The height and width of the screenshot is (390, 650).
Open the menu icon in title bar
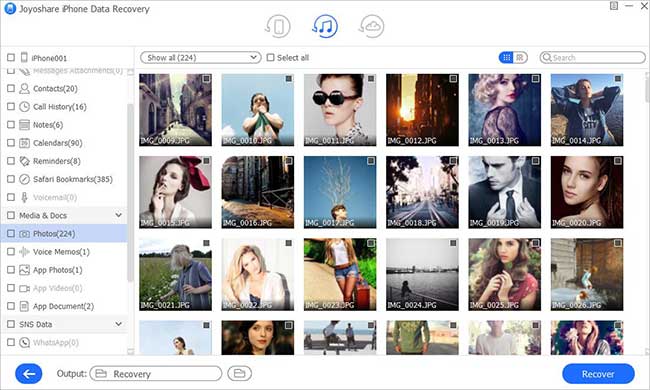point(614,6)
